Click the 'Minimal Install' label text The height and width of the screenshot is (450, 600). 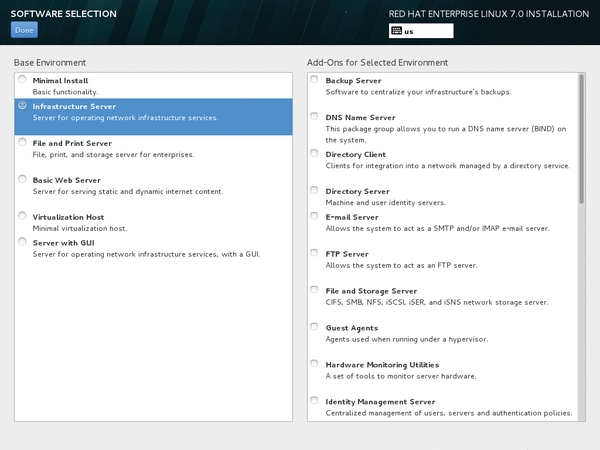60,81
